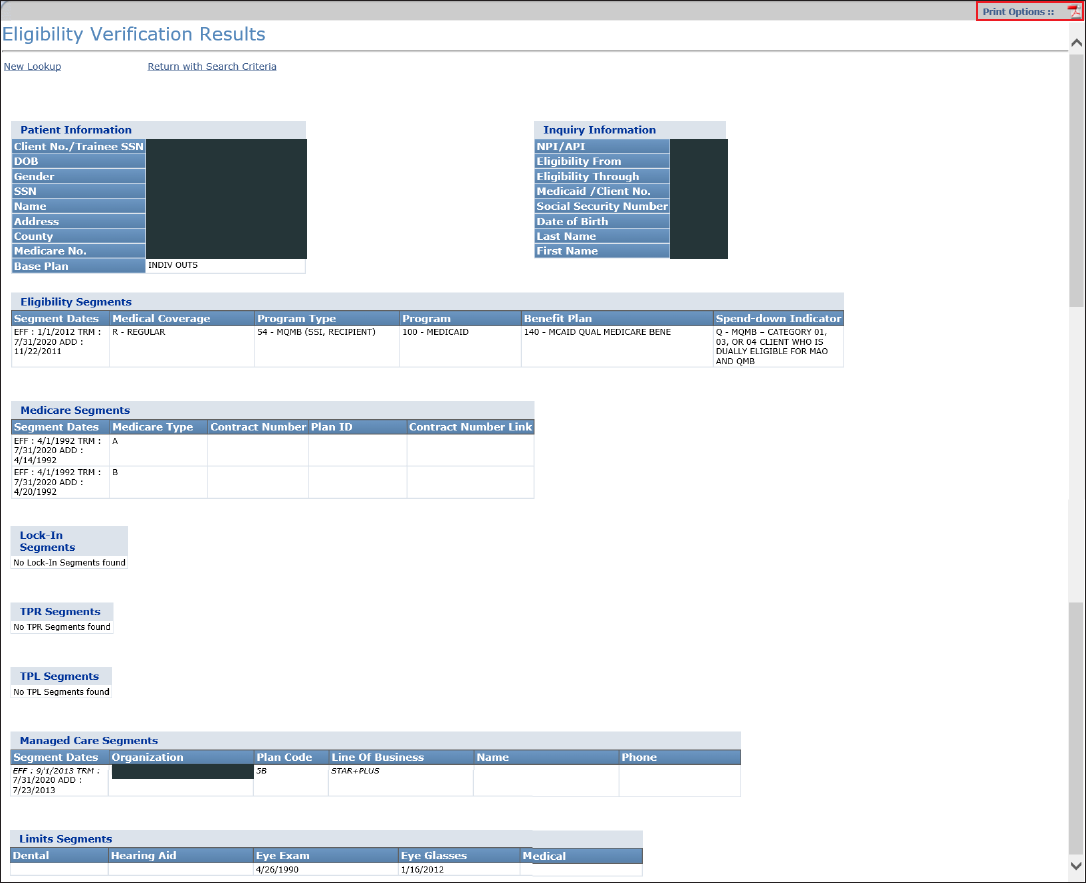Open the Print Options label
Screen dimensions: 1086x883
(1017, 12)
